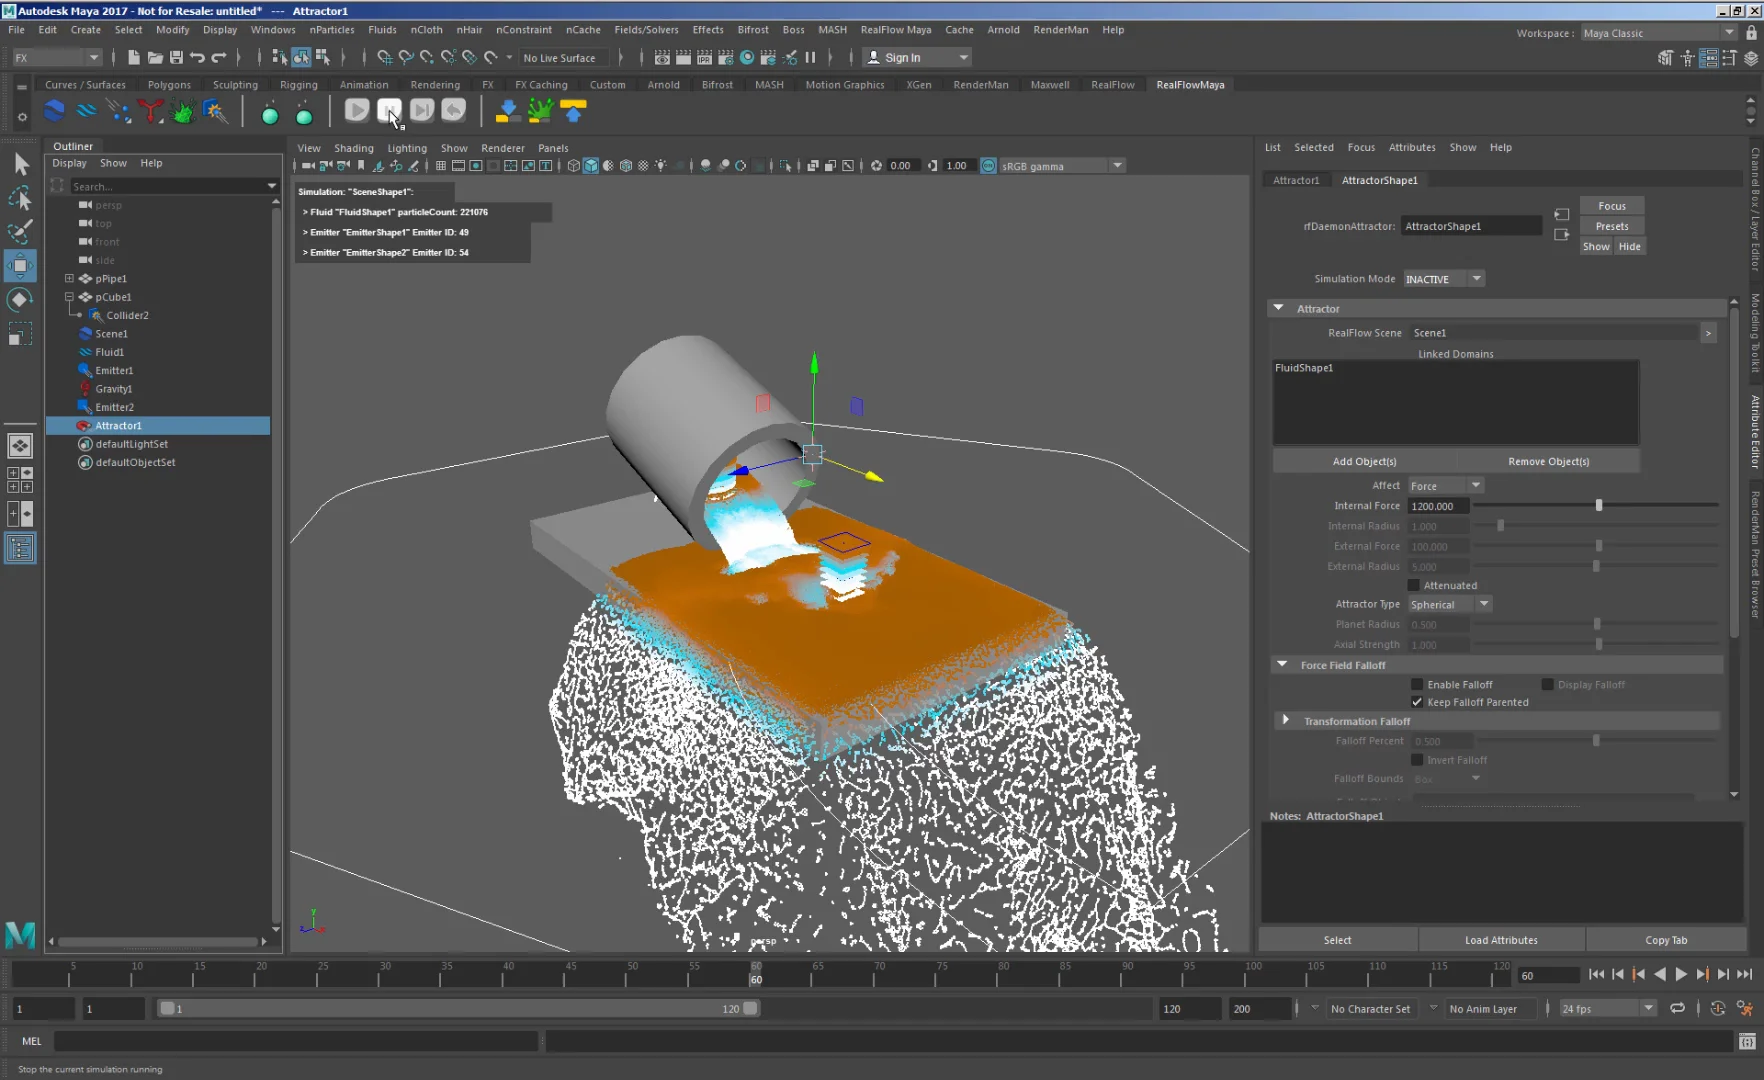Click the RealFlow pause simulation icon

[389, 110]
